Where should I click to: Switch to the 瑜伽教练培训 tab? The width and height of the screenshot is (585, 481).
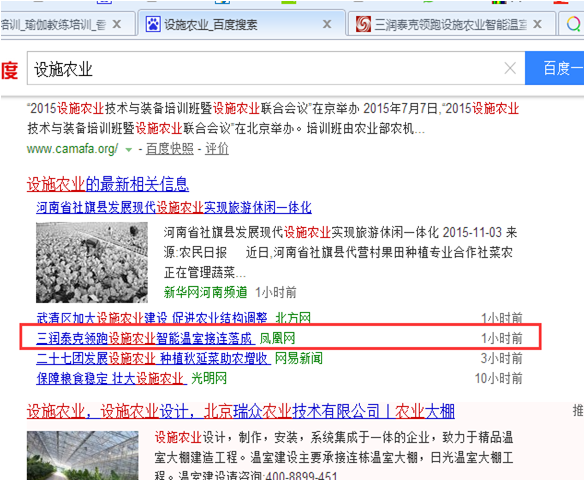point(68,24)
